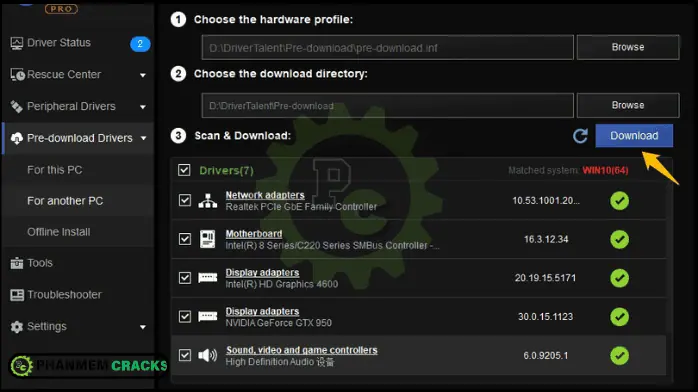Click the Troubleshooter icon
The height and width of the screenshot is (392, 698).
(x=17, y=295)
